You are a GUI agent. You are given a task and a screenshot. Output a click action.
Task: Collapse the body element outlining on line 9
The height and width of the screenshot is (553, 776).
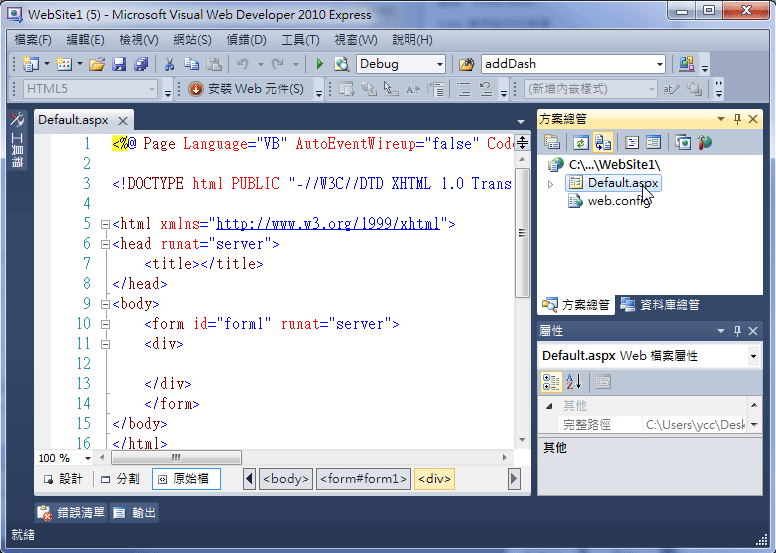pyautogui.click(x=105, y=304)
